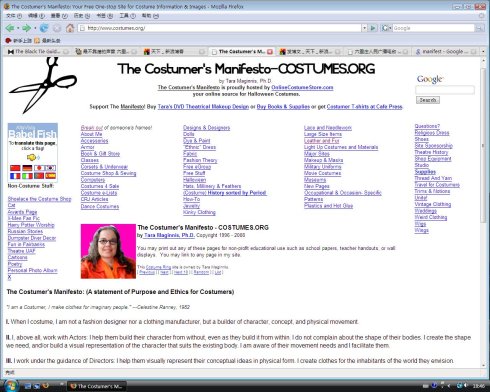Image resolution: width=490 pixels, height=392 pixels.
Task: Click the Google search field on the page
Action: pyautogui.click(x=445, y=90)
